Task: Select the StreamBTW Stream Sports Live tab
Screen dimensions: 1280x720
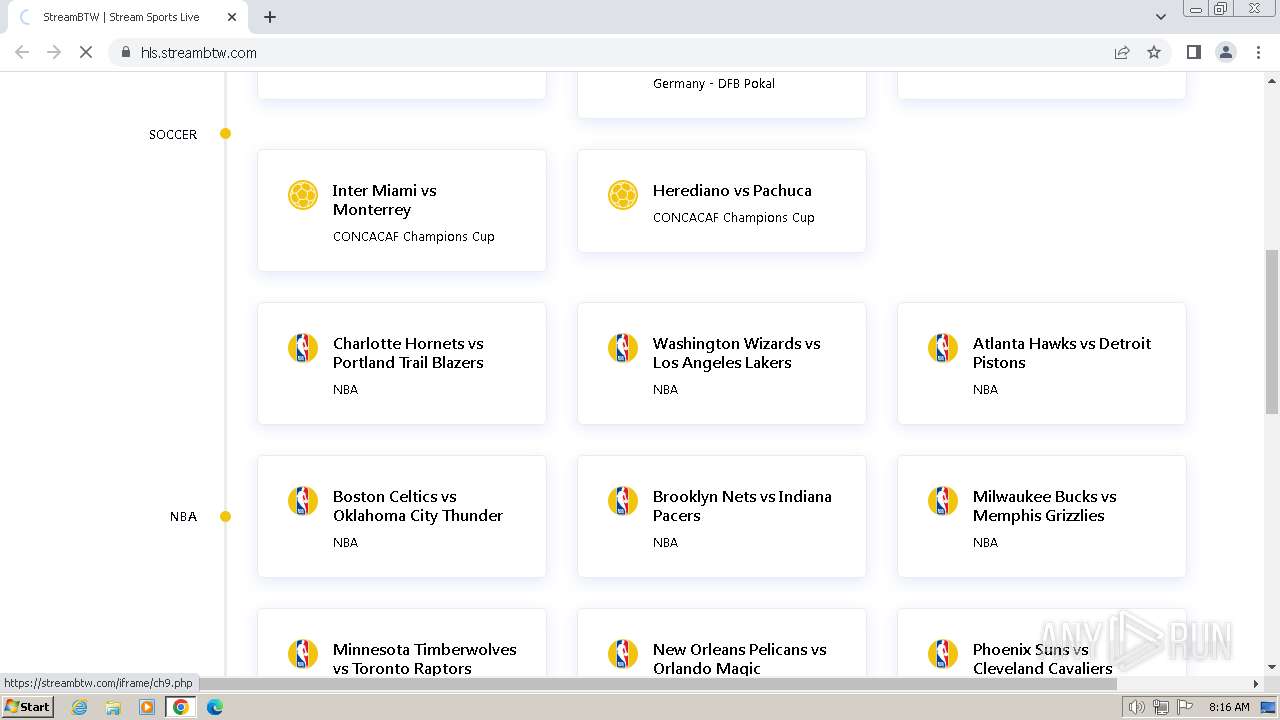Action: (x=125, y=17)
